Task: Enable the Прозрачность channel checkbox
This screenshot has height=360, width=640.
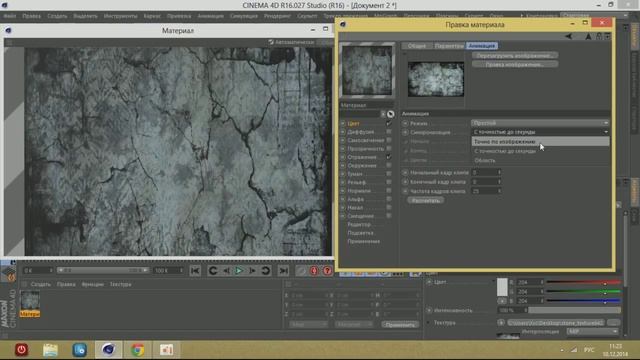Action: pos(389,149)
